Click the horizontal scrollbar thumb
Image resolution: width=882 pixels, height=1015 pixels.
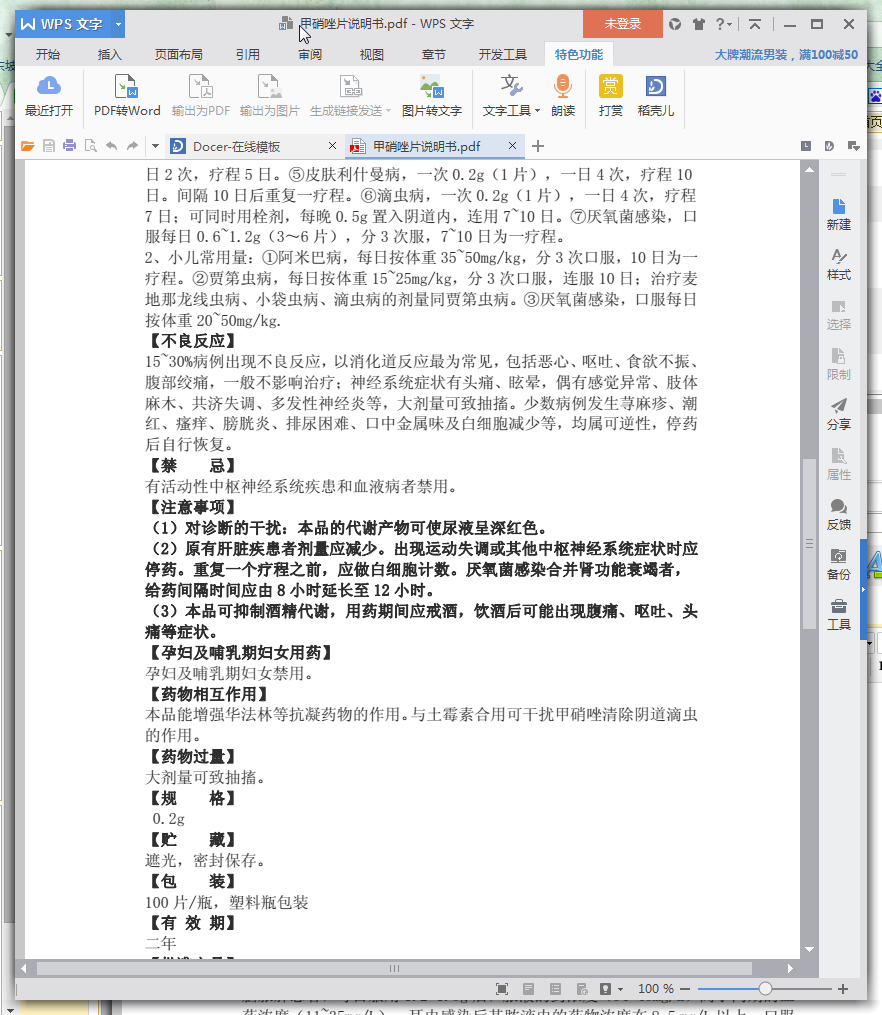pos(394,968)
